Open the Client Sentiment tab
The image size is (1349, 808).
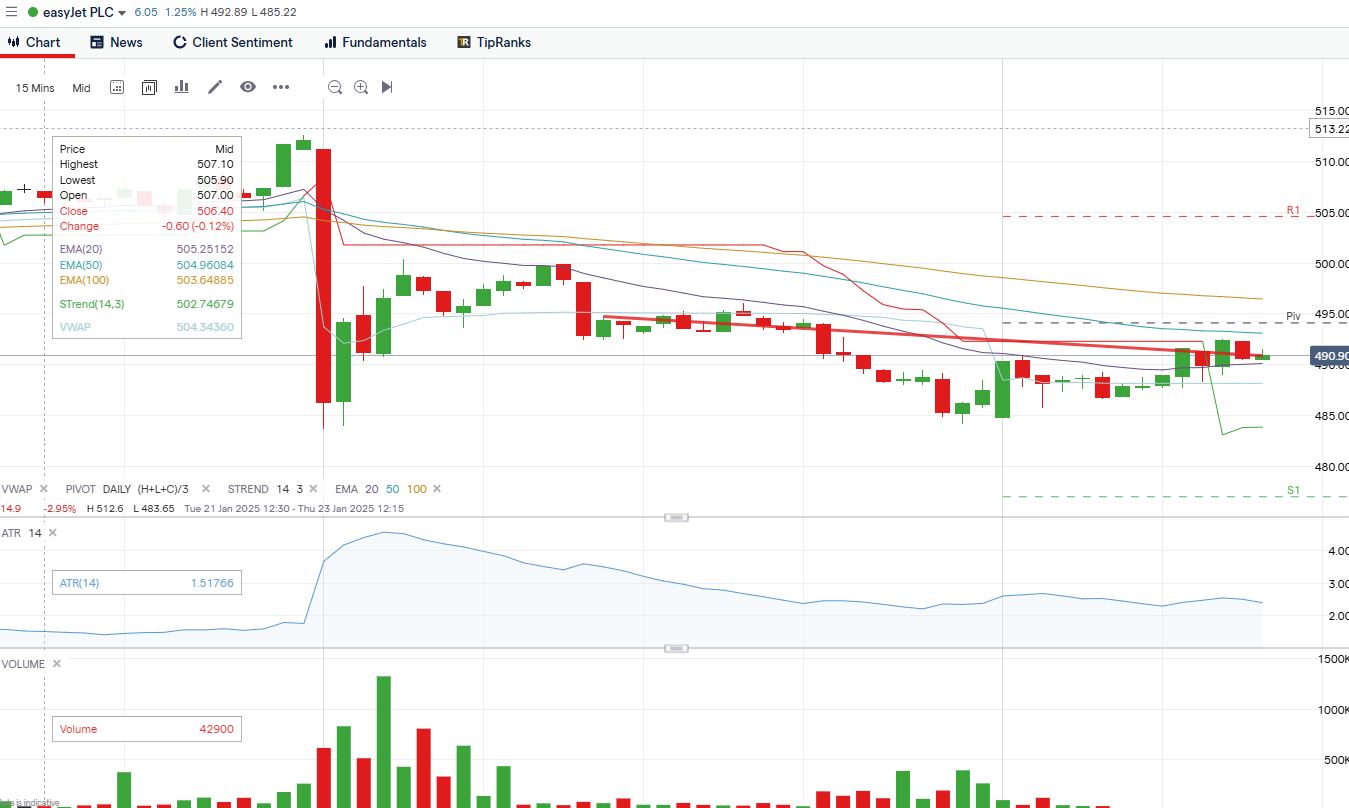point(233,42)
